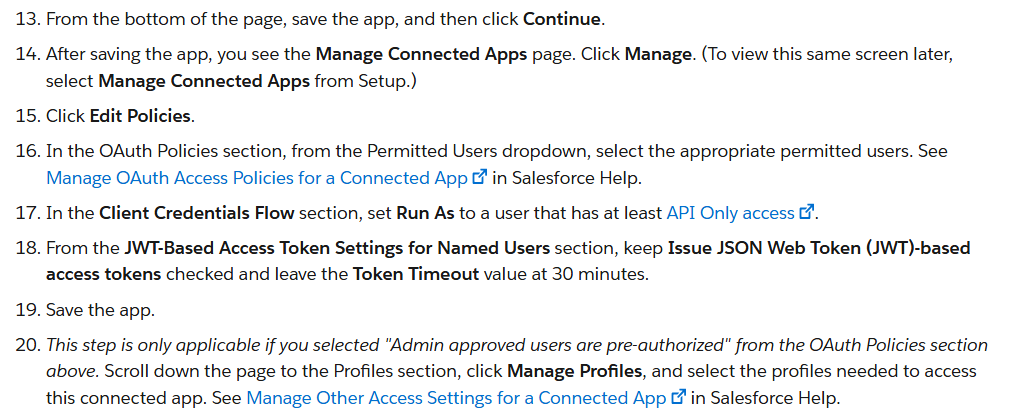Image resolution: width=1015 pixels, height=419 pixels.
Task: Click external-link icon beside API Only access
Action: 807,212
